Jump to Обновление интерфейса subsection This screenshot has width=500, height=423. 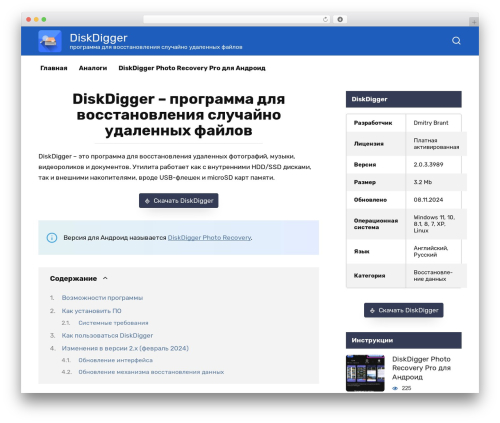116,360
